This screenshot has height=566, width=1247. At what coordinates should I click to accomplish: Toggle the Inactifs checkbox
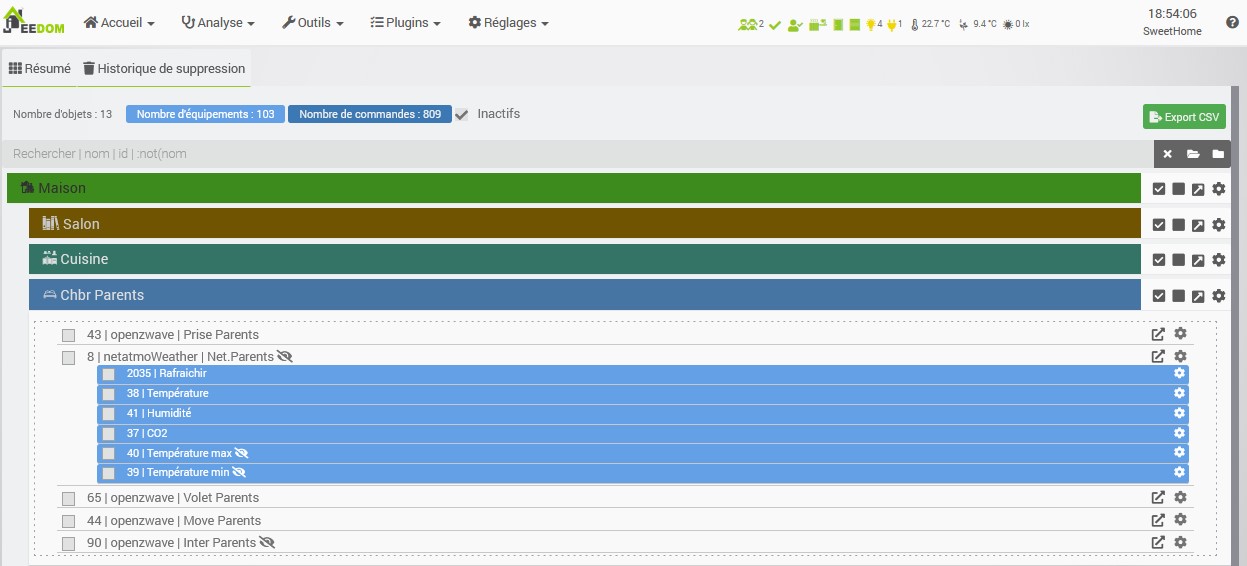pyautogui.click(x=462, y=115)
